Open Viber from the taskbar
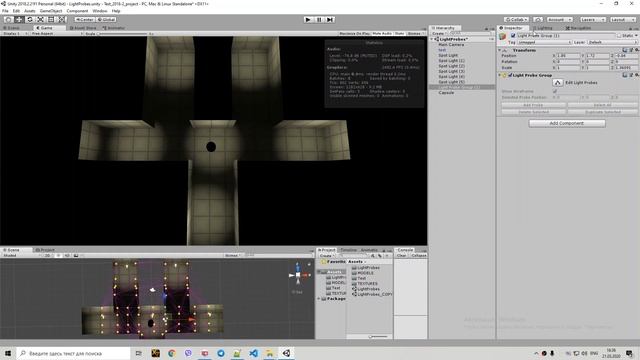640x360 pixels. [188, 353]
